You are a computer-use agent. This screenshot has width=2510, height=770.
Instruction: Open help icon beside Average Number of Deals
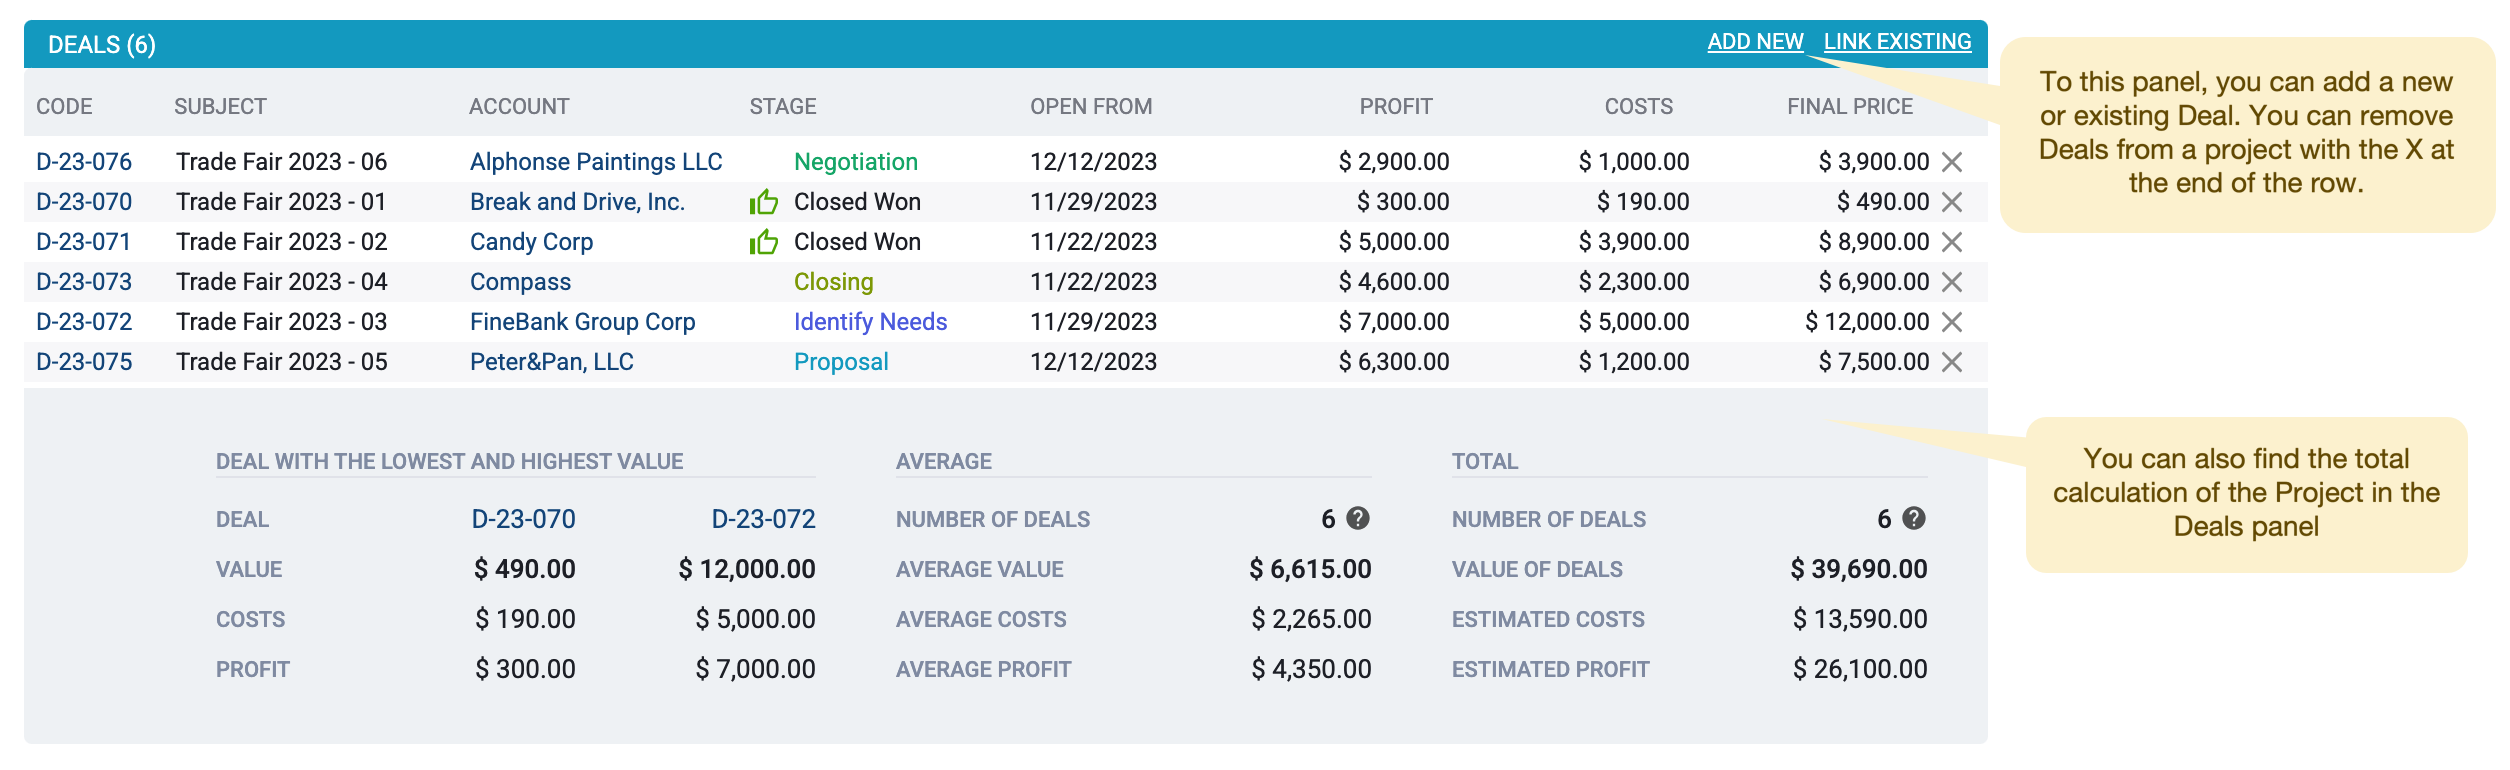pos(1357,518)
